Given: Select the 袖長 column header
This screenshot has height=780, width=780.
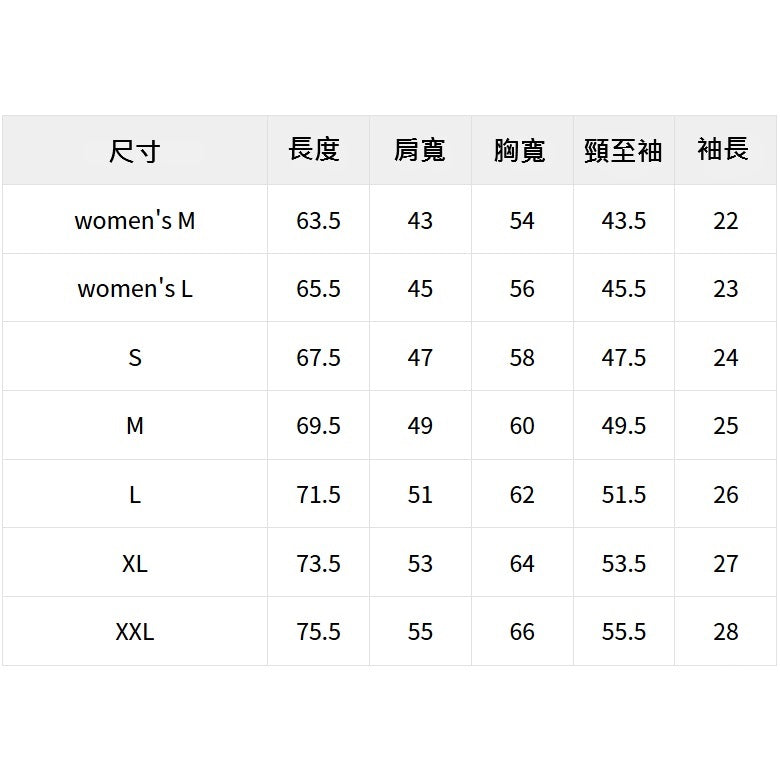Looking at the screenshot, I should pyautogui.click(x=723, y=150).
